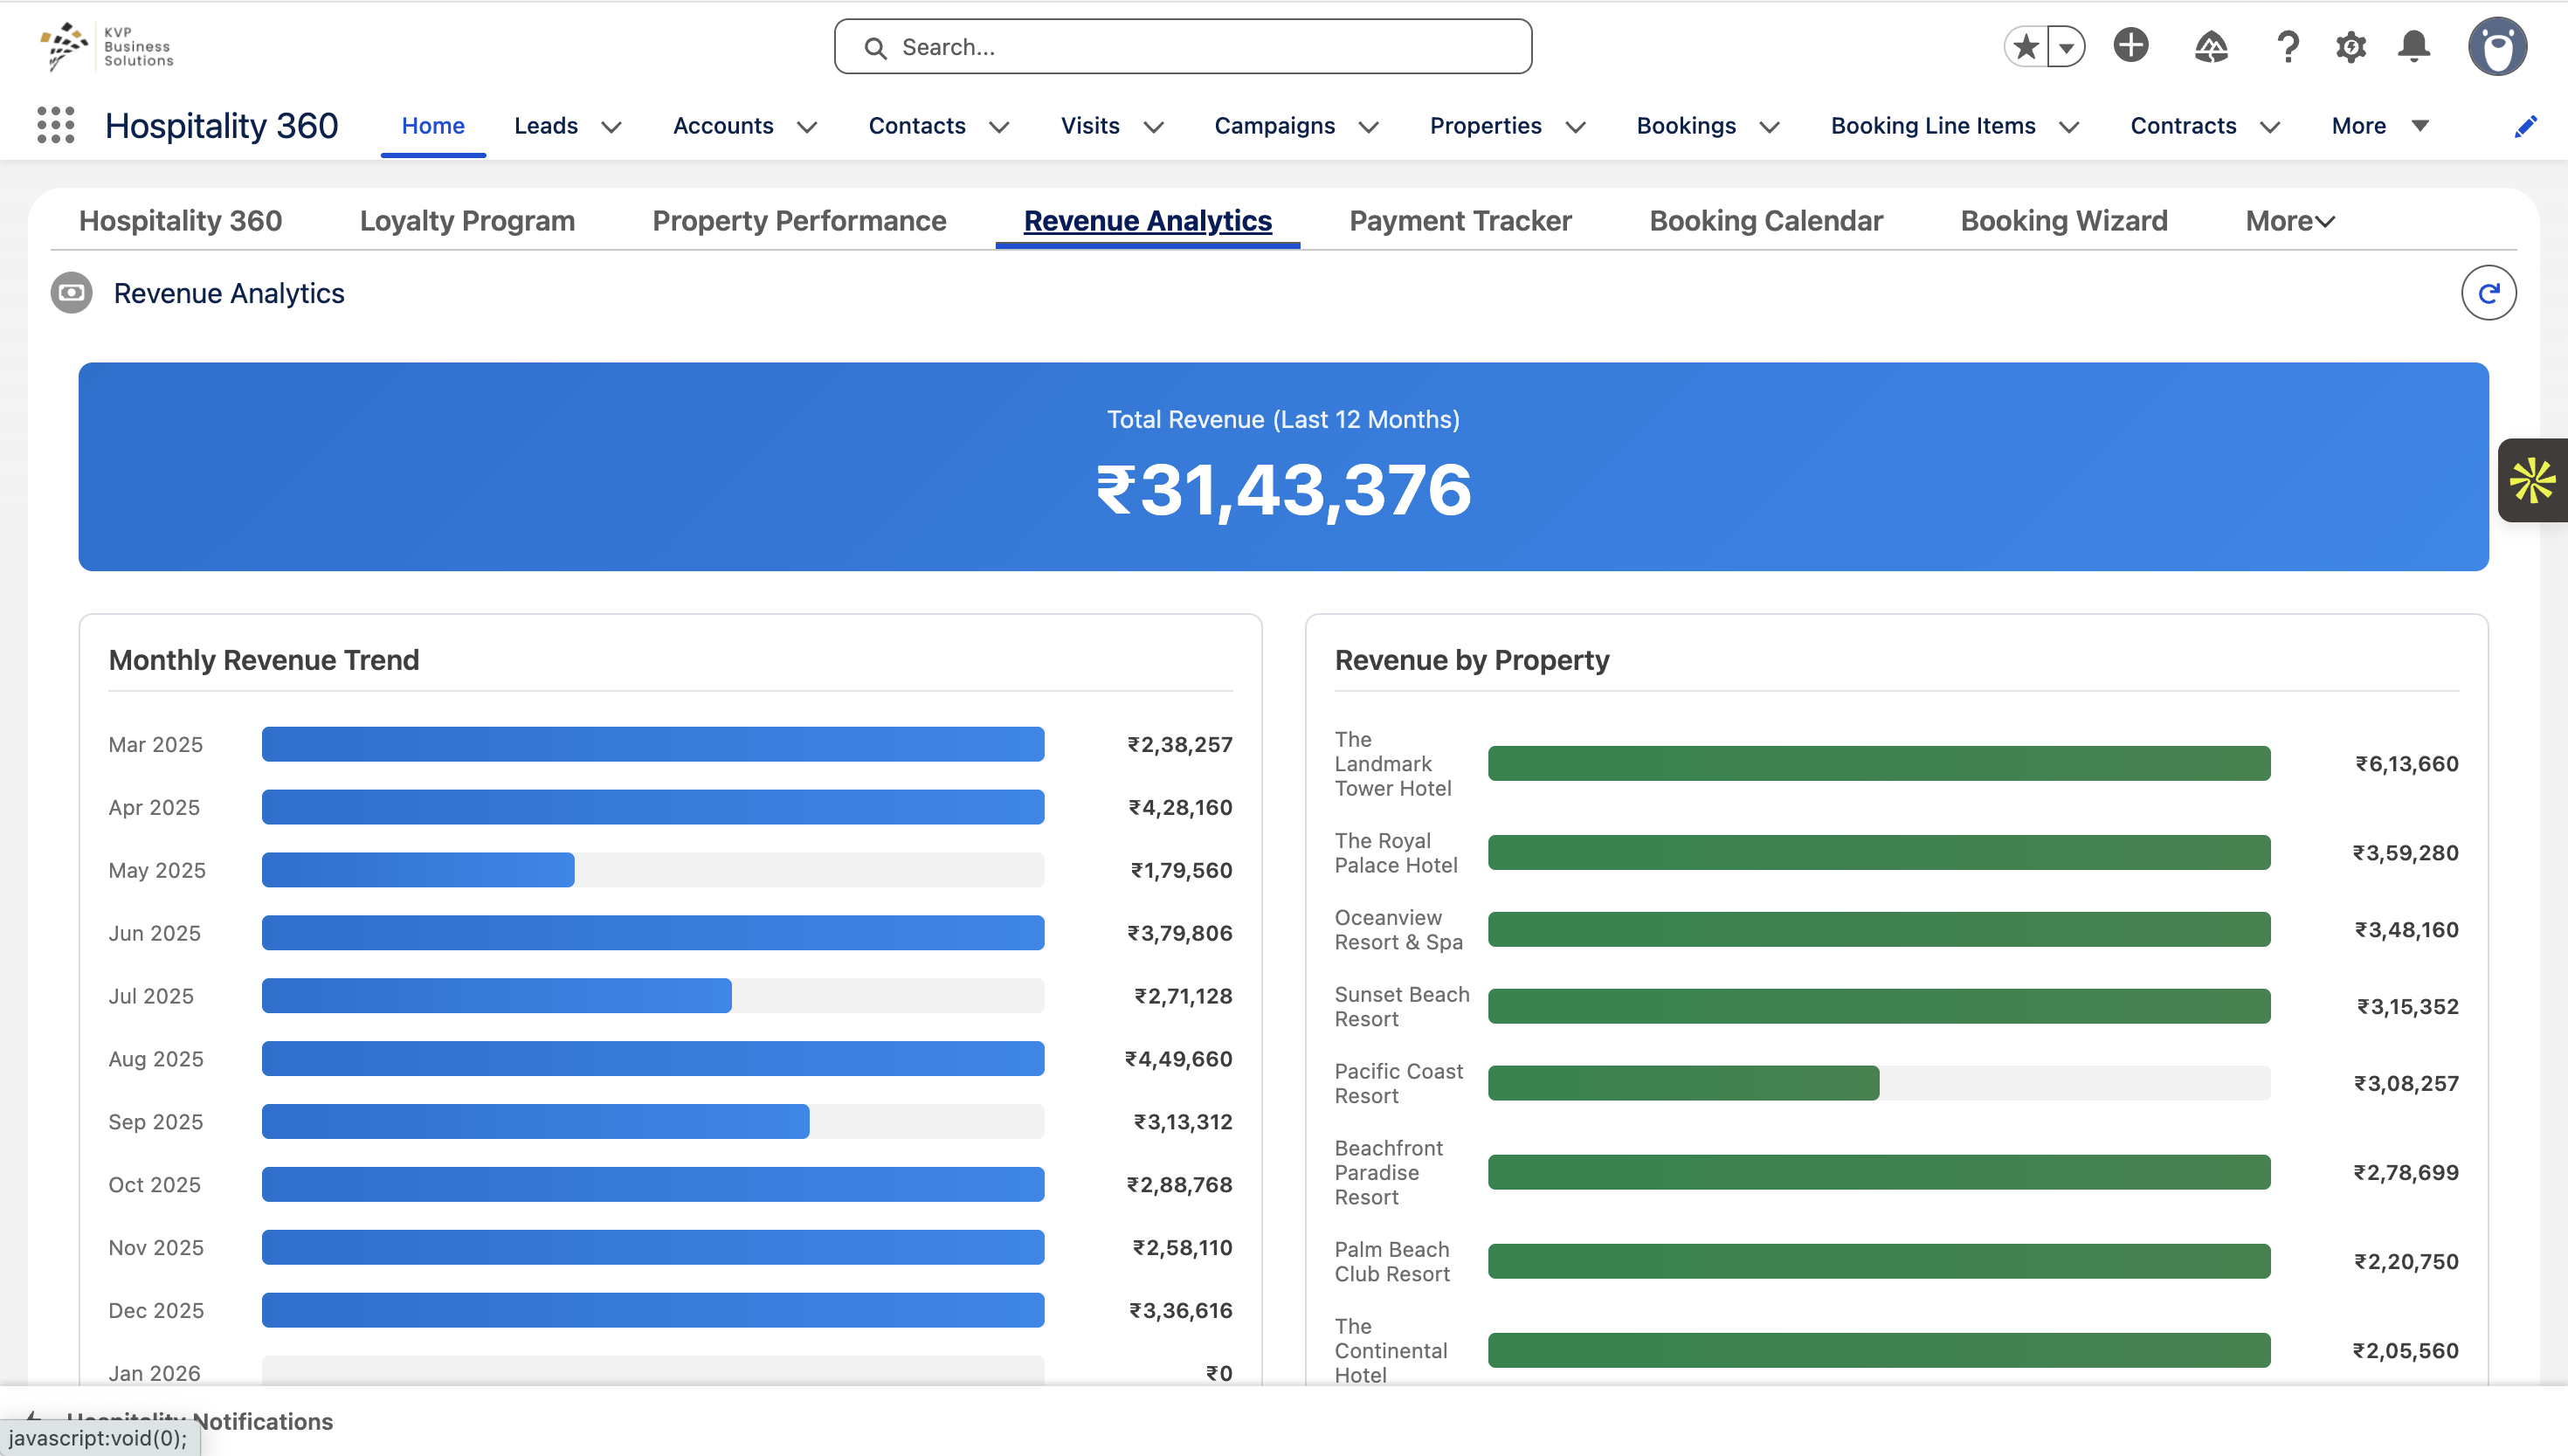Expand the Leads navigation dropdown
Viewport: 2568px width, 1456px height.
[611, 127]
